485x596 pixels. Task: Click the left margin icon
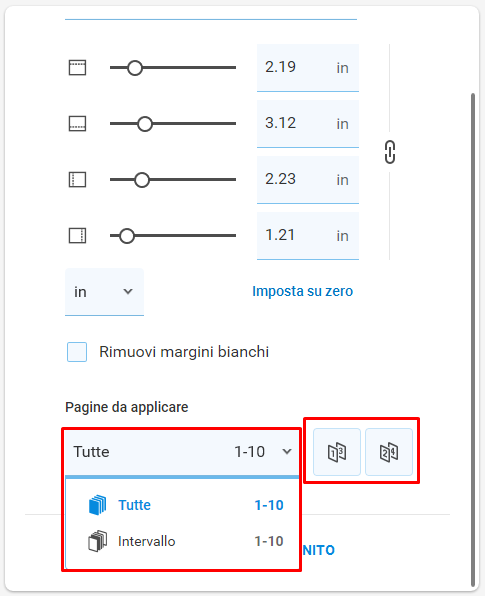tap(77, 179)
